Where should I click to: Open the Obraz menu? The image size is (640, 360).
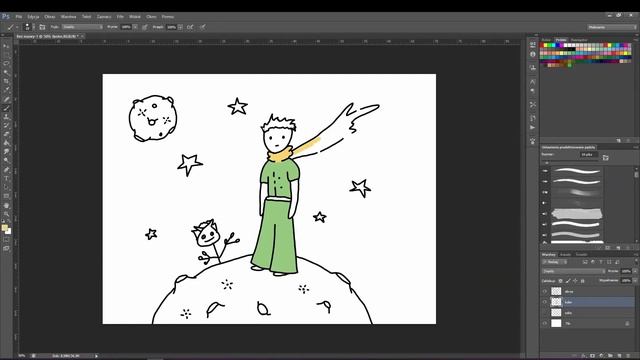(x=50, y=17)
